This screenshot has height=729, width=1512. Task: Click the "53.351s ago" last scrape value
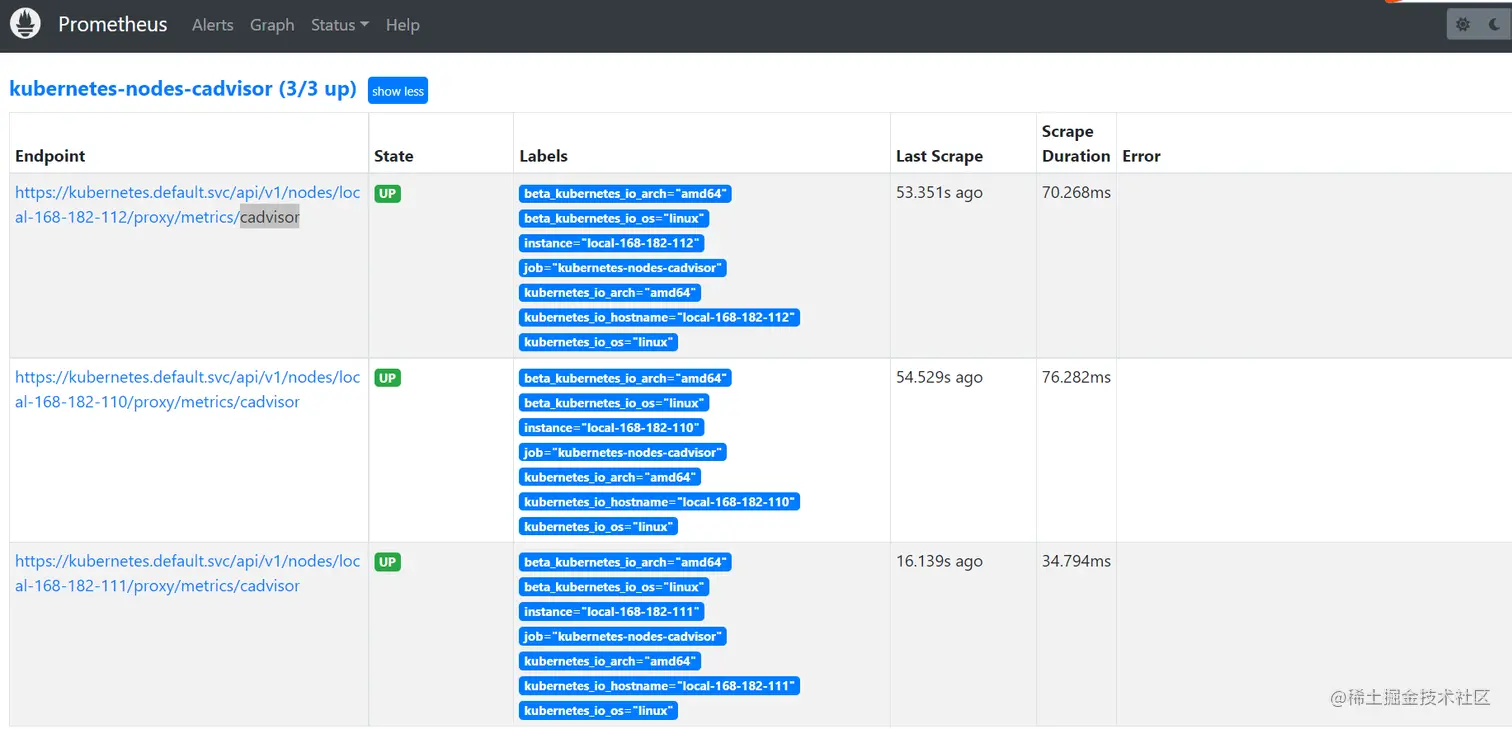[x=939, y=193]
